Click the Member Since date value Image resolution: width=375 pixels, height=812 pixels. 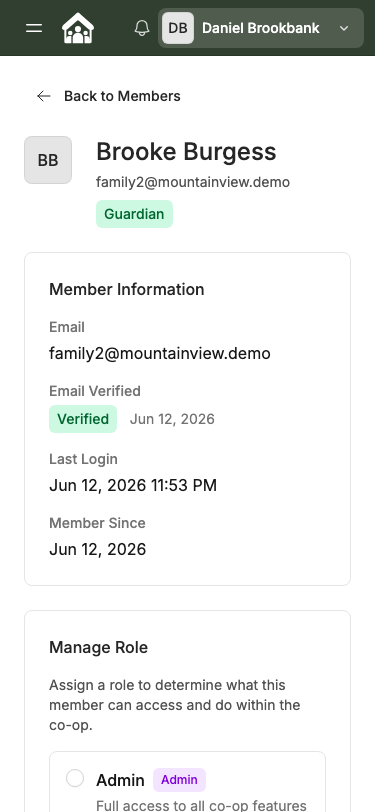pos(97,549)
